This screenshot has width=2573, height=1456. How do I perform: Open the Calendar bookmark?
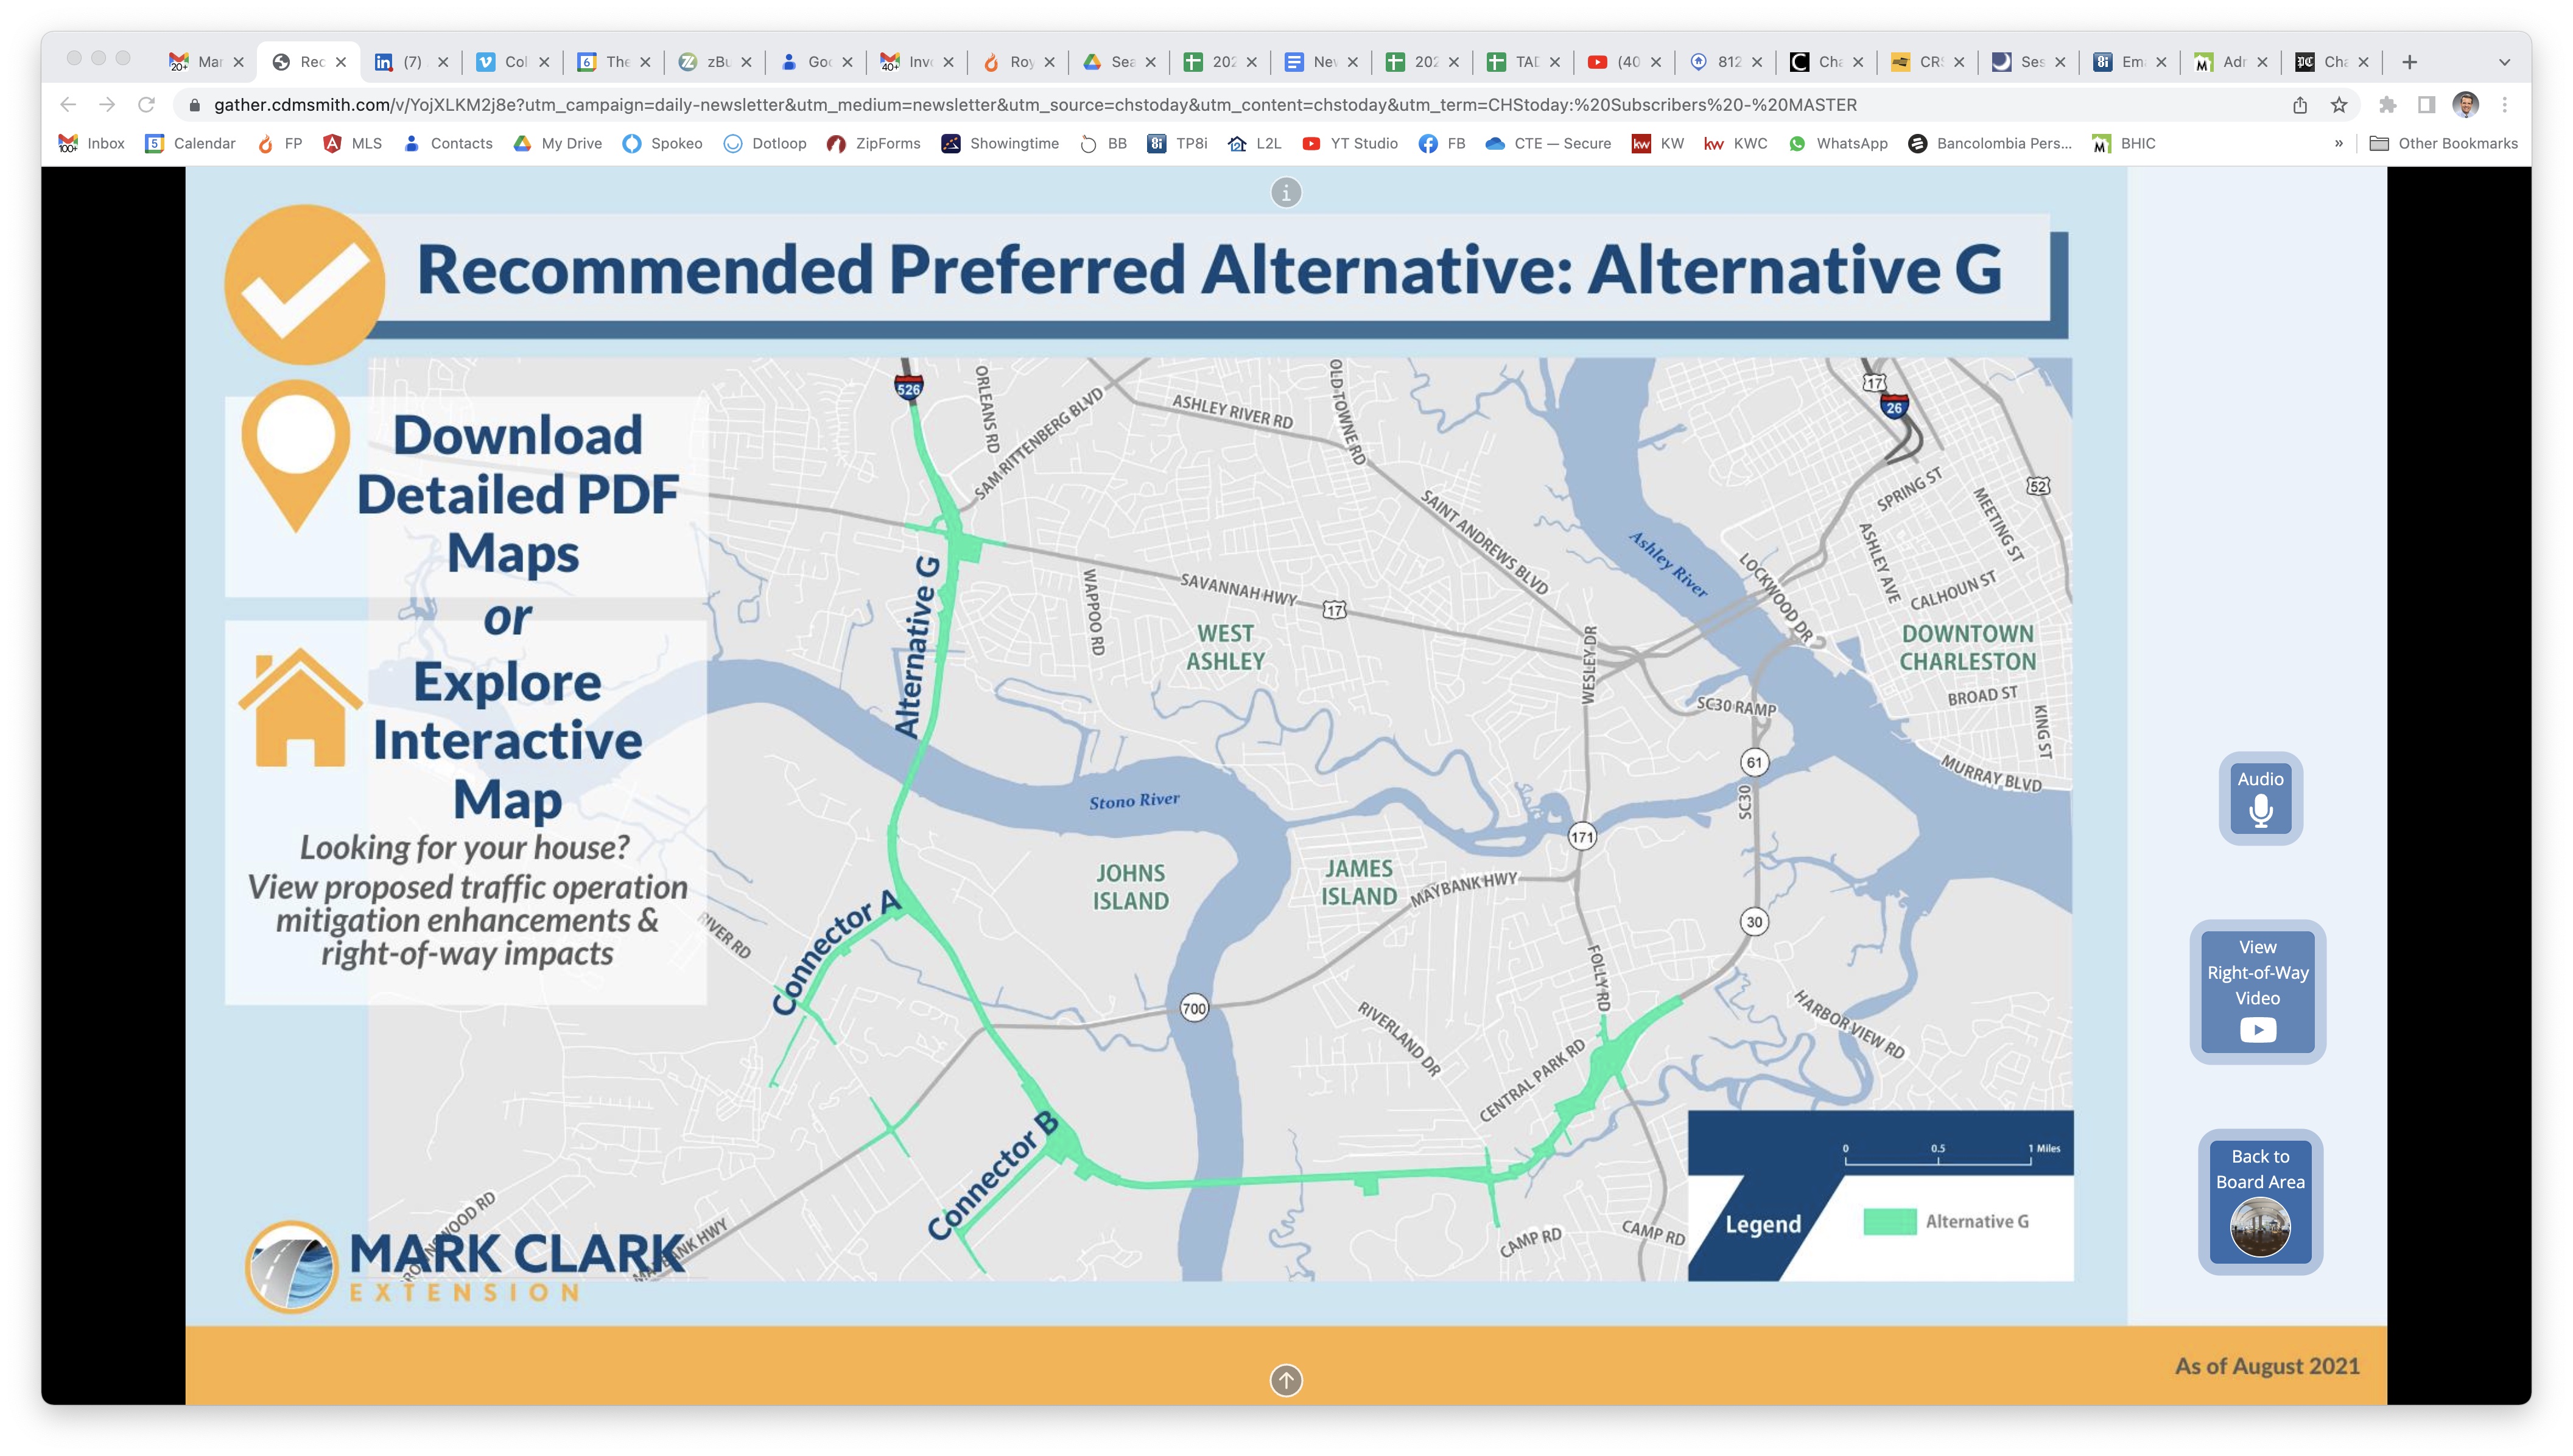[x=190, y=144]
